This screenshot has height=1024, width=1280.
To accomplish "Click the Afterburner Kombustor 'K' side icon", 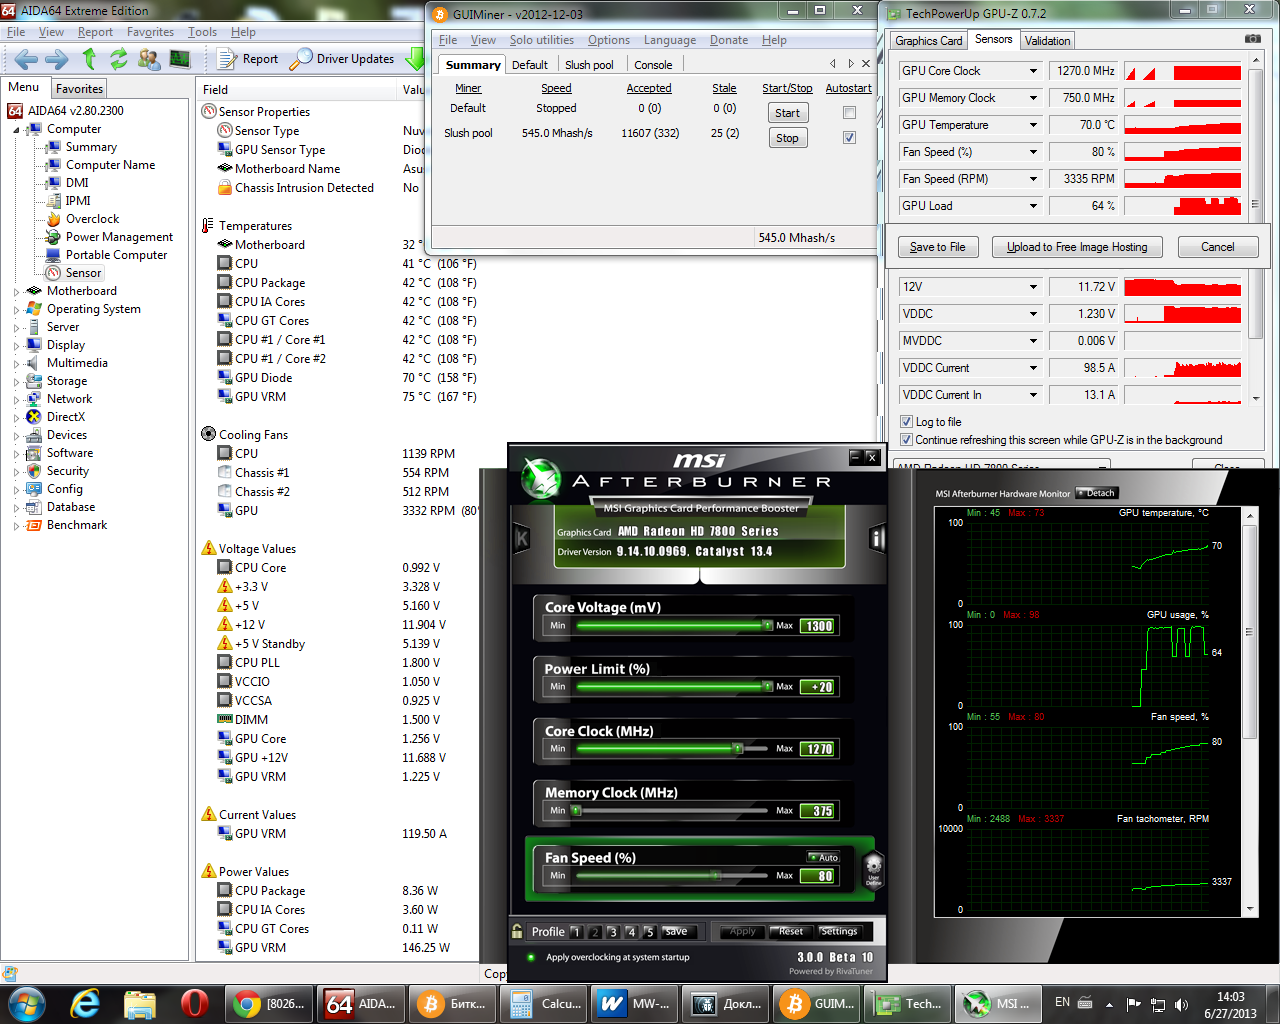I will click(x=521, y=539).
